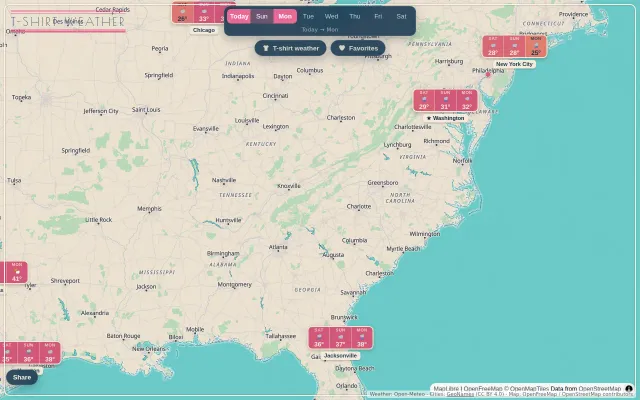
Task: Click Charlotte on the map
Action: click(359, 207)
